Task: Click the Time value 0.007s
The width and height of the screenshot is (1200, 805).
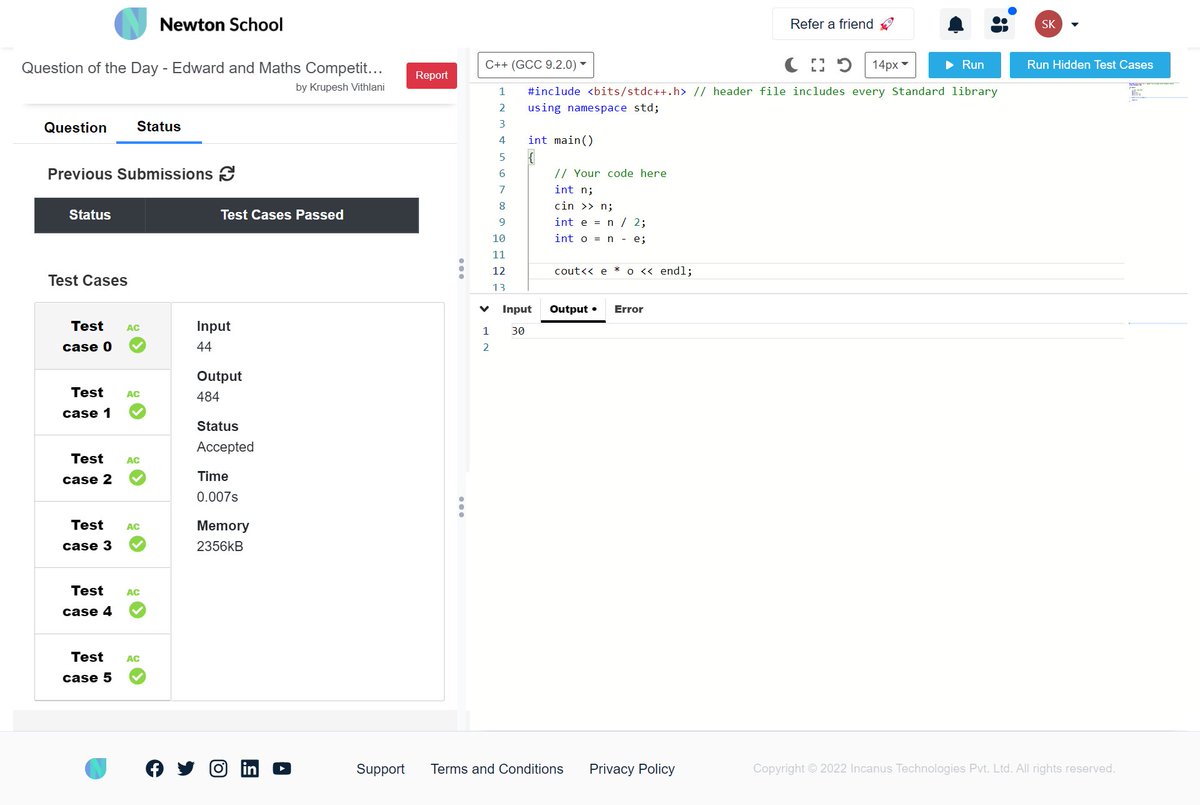Action: pos(217,497)
